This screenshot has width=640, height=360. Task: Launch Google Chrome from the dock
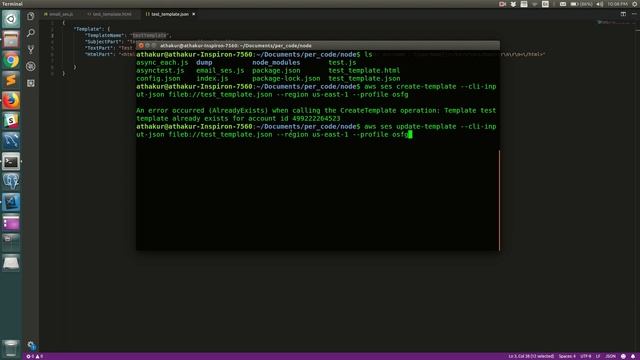coord(11,60)
